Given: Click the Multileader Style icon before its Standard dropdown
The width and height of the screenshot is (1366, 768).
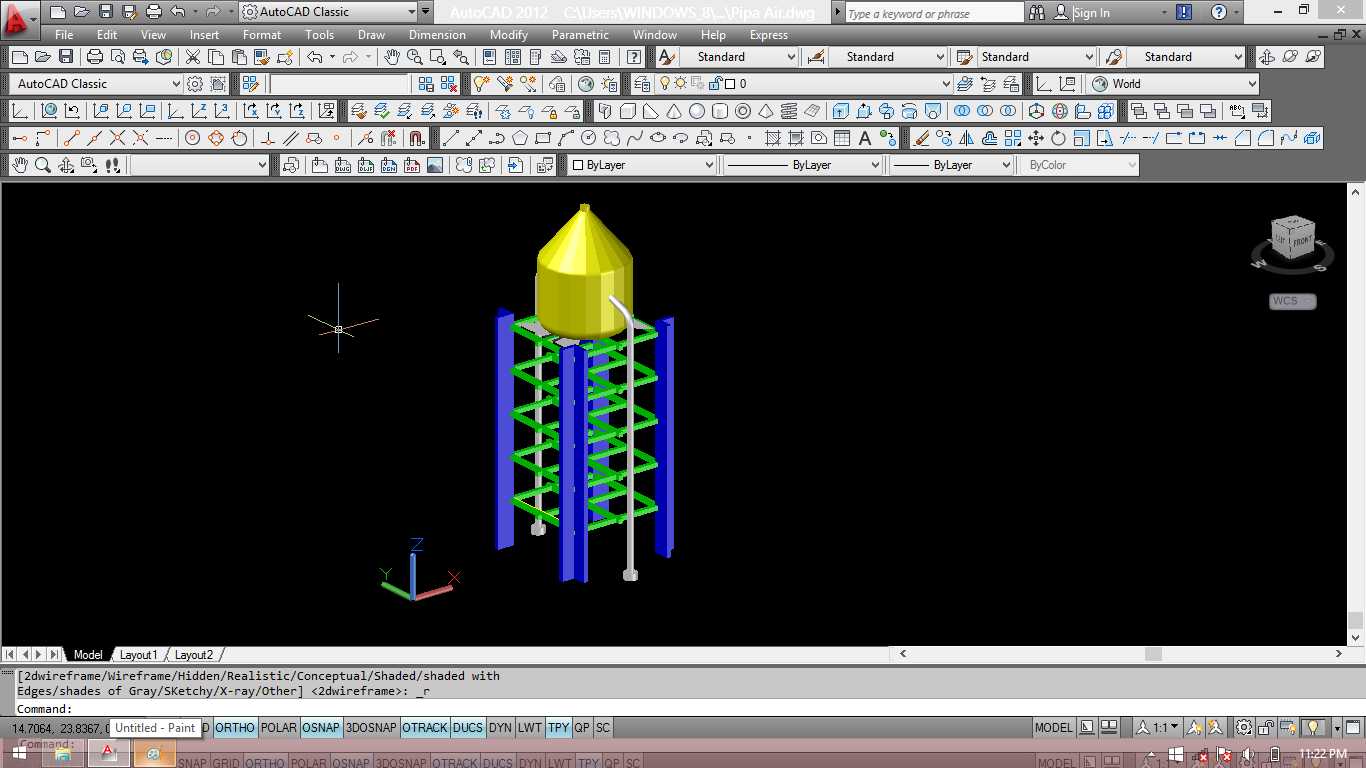Looking at the screenshot, I should pos(1113,57).
